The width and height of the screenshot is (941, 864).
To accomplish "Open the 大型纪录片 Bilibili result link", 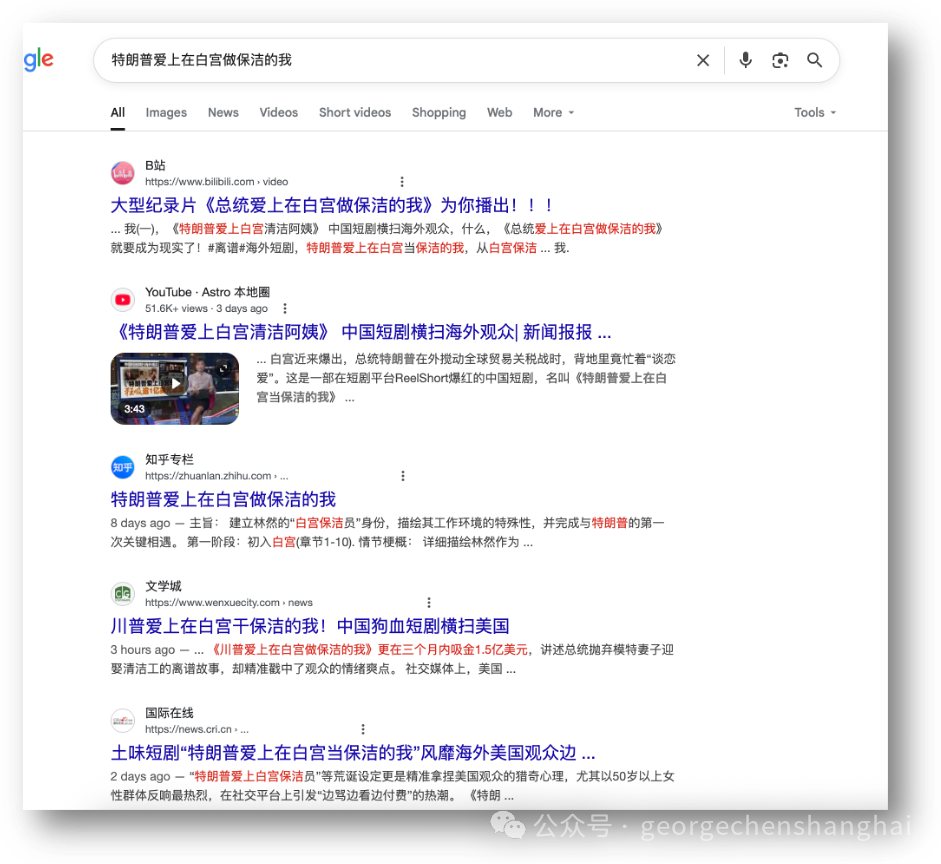I will [332, 205].
